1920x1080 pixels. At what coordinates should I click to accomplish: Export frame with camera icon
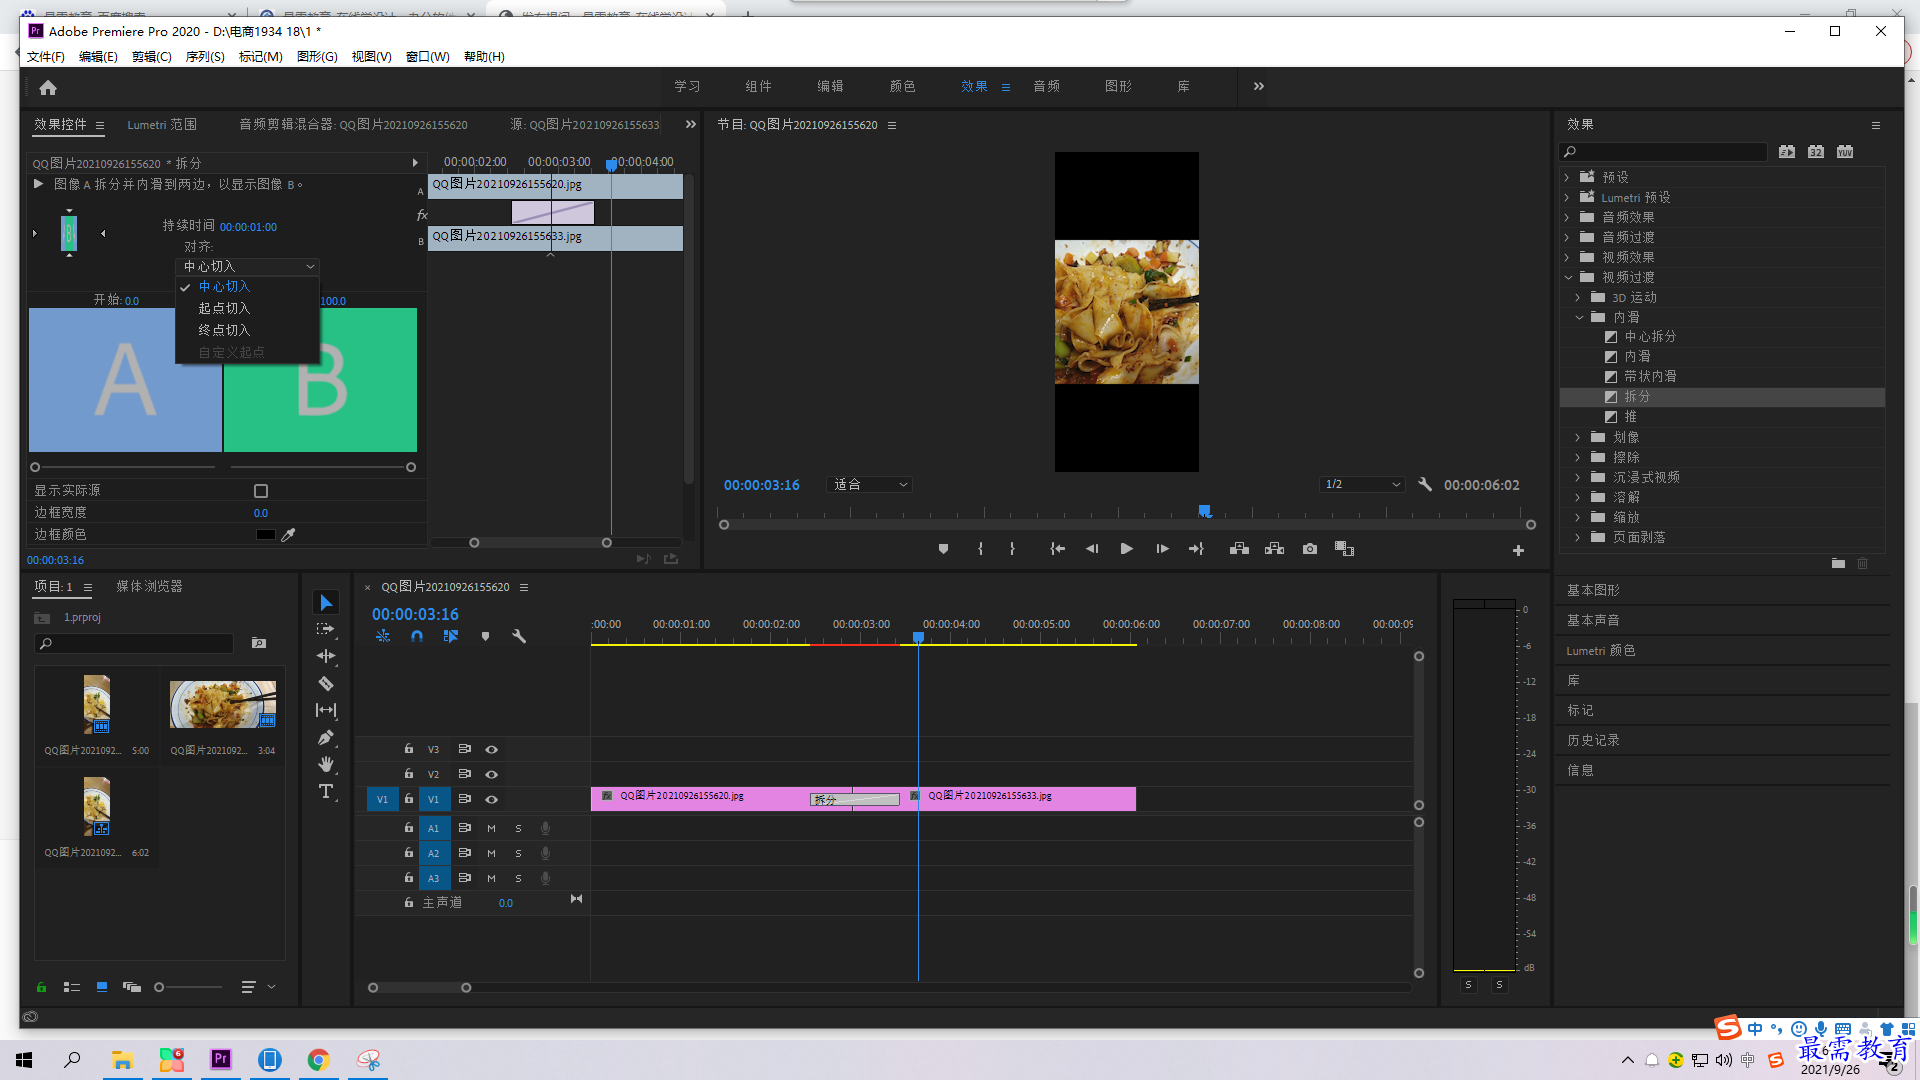[x=1310, y=549]
